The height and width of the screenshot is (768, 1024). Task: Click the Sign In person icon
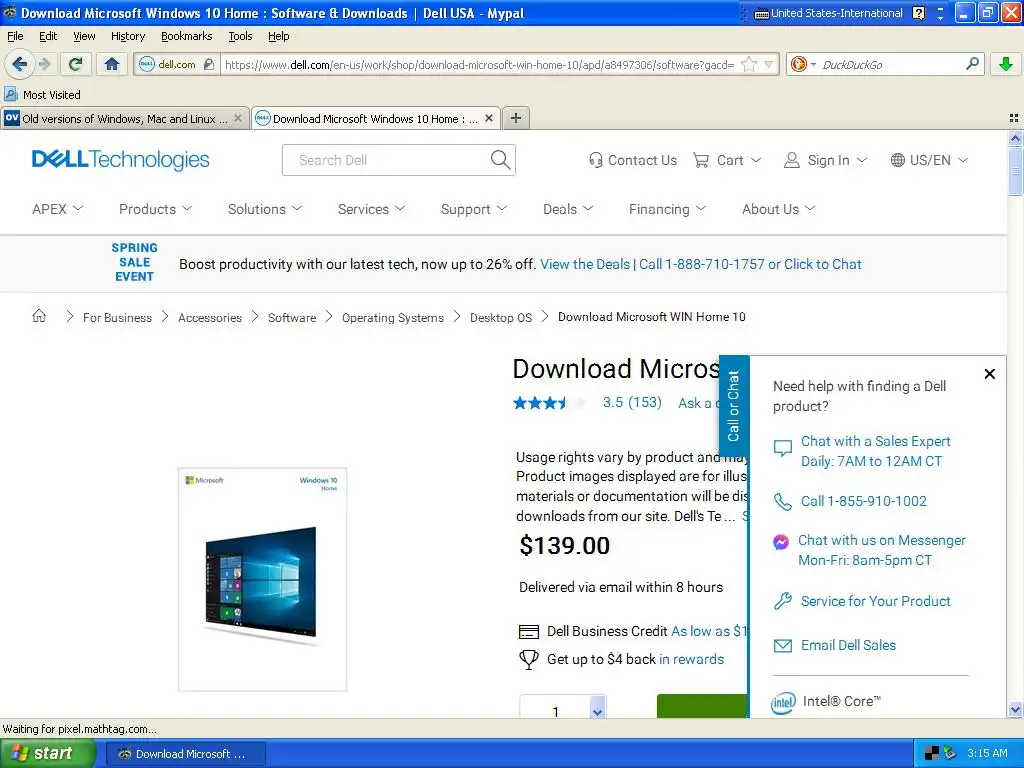pyautogui.click(x=792, y=160)
